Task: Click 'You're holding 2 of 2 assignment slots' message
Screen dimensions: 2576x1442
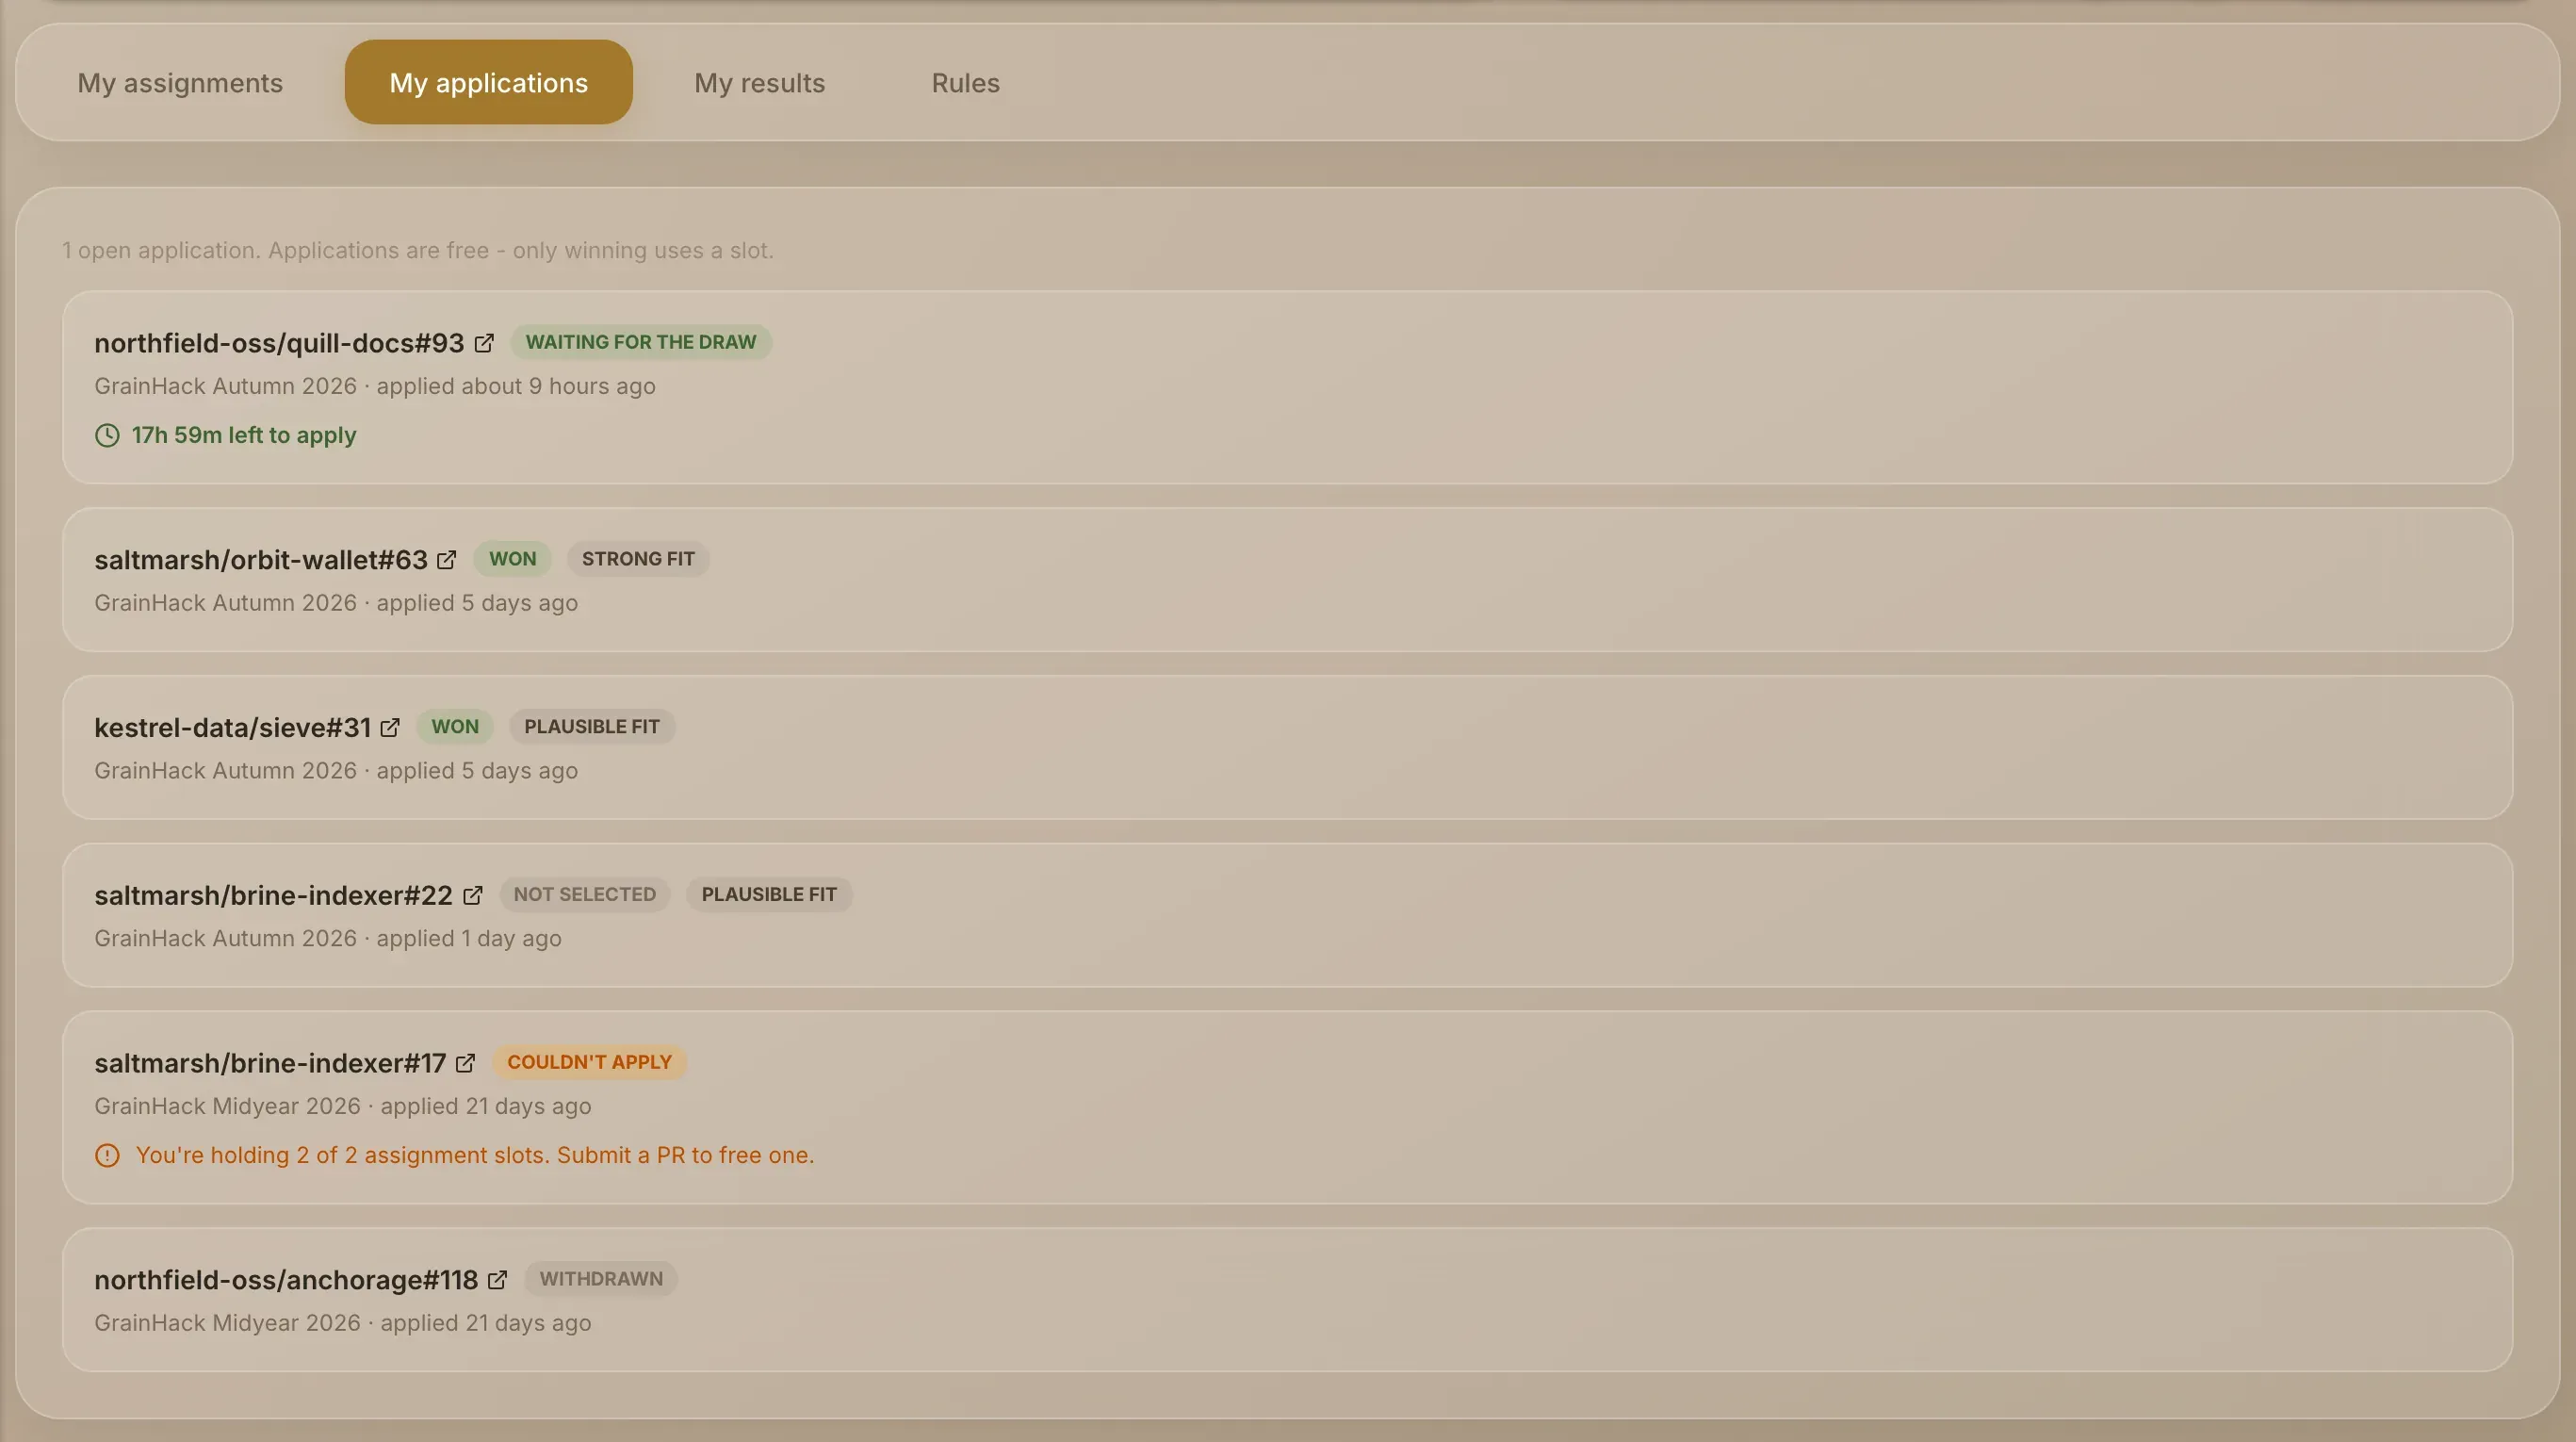Action: tap(475, 1155)
